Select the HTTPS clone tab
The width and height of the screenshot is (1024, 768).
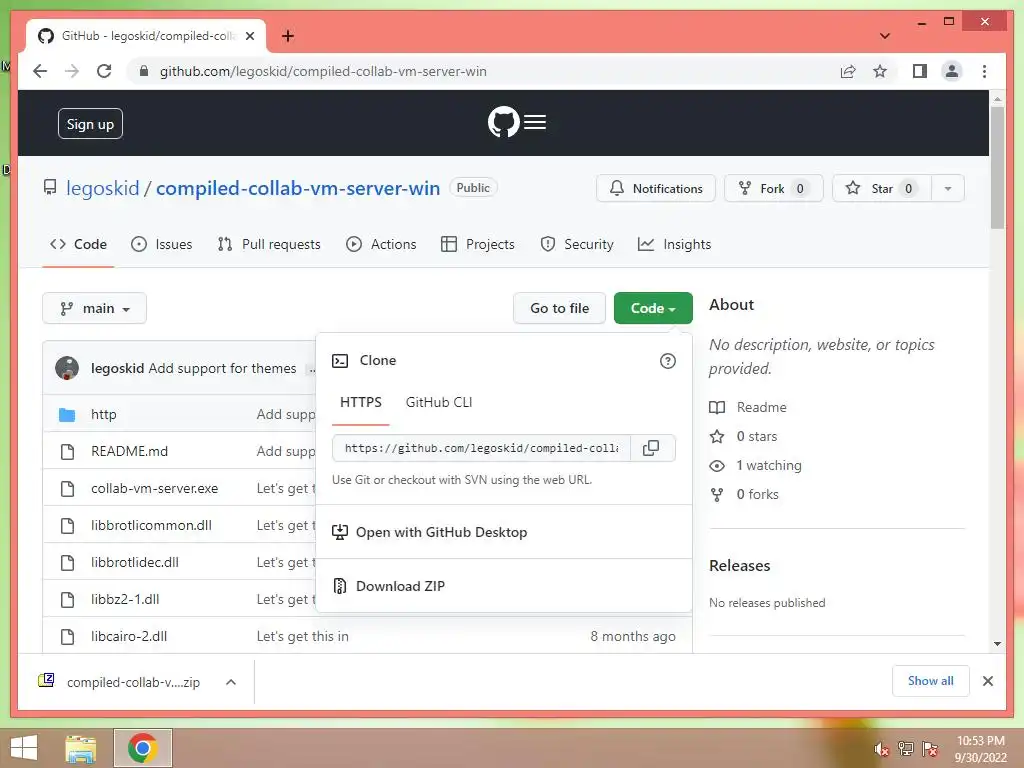(x=360, y=402)
